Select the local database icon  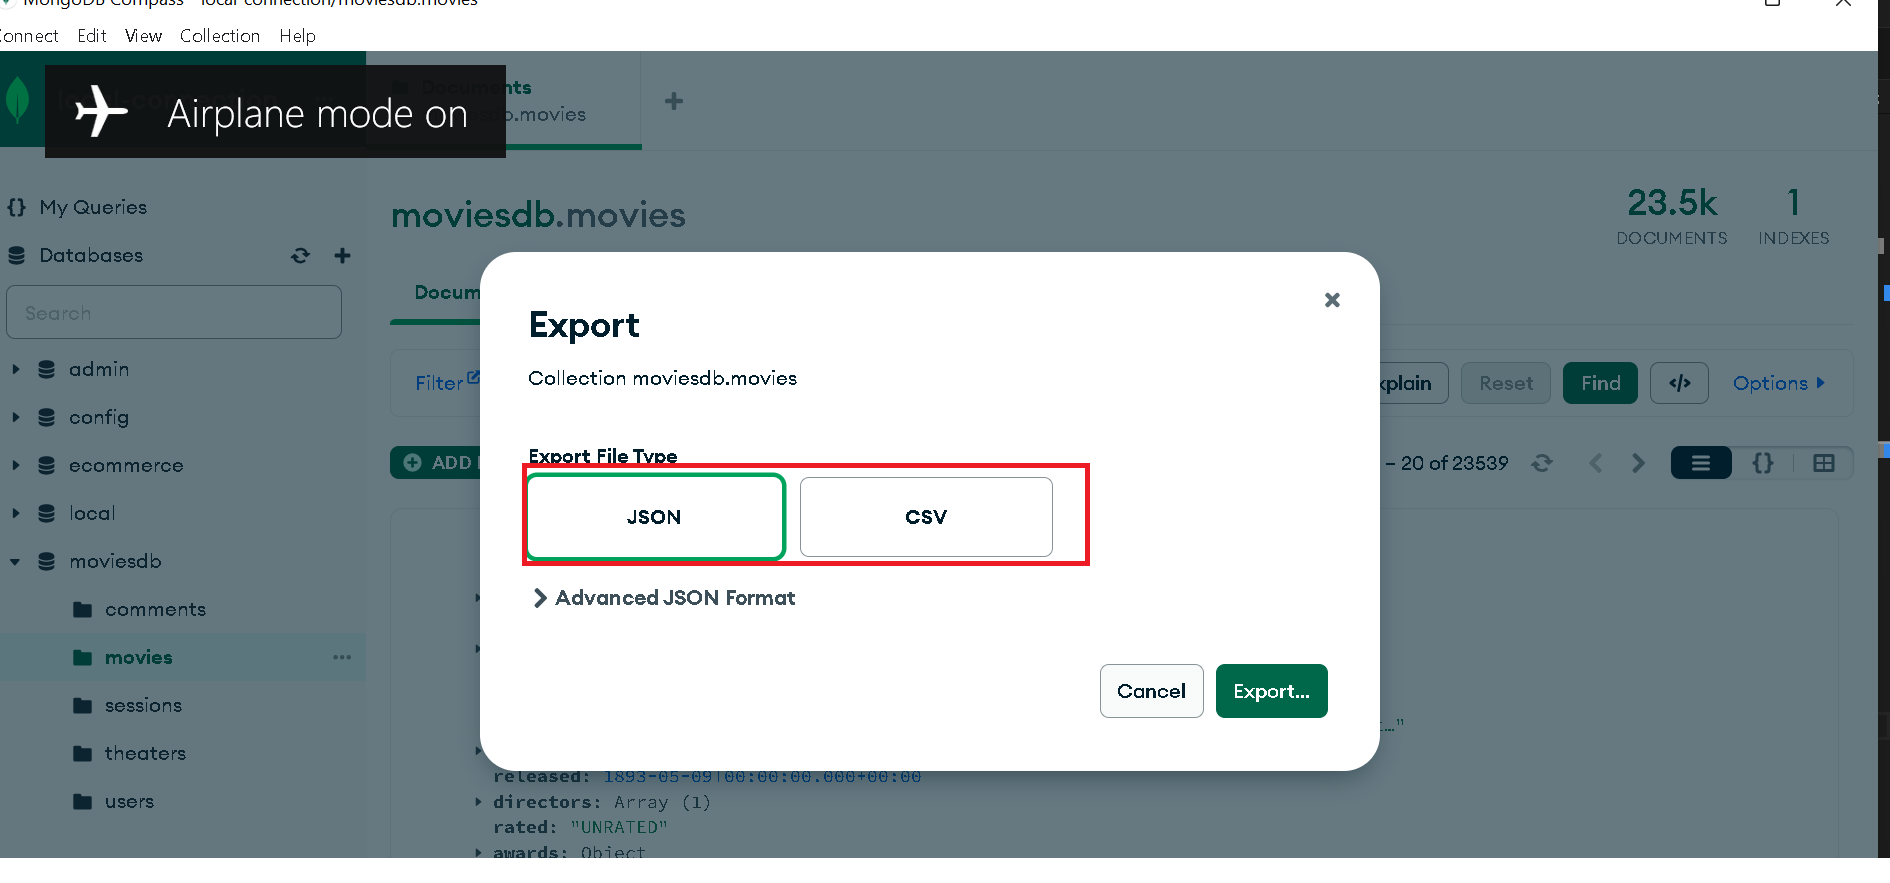tap(46, 513)
